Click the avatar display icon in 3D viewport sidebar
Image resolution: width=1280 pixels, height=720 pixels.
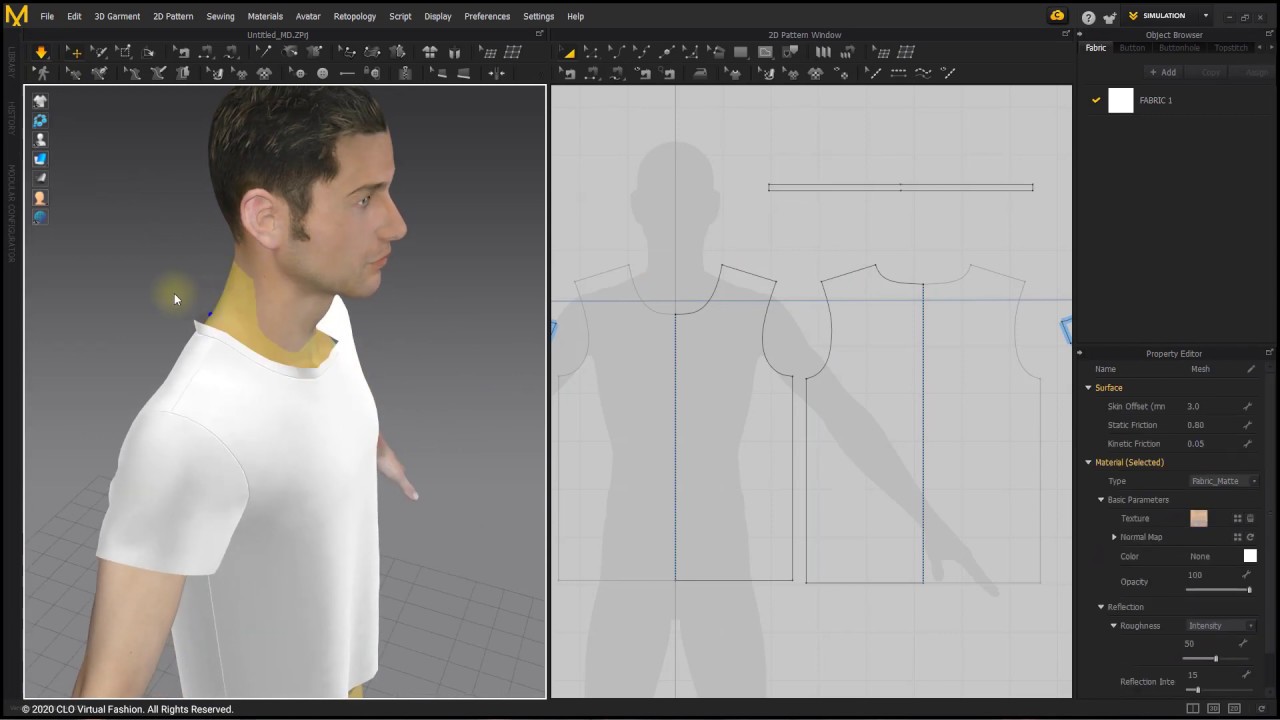[x=40, y=140]
